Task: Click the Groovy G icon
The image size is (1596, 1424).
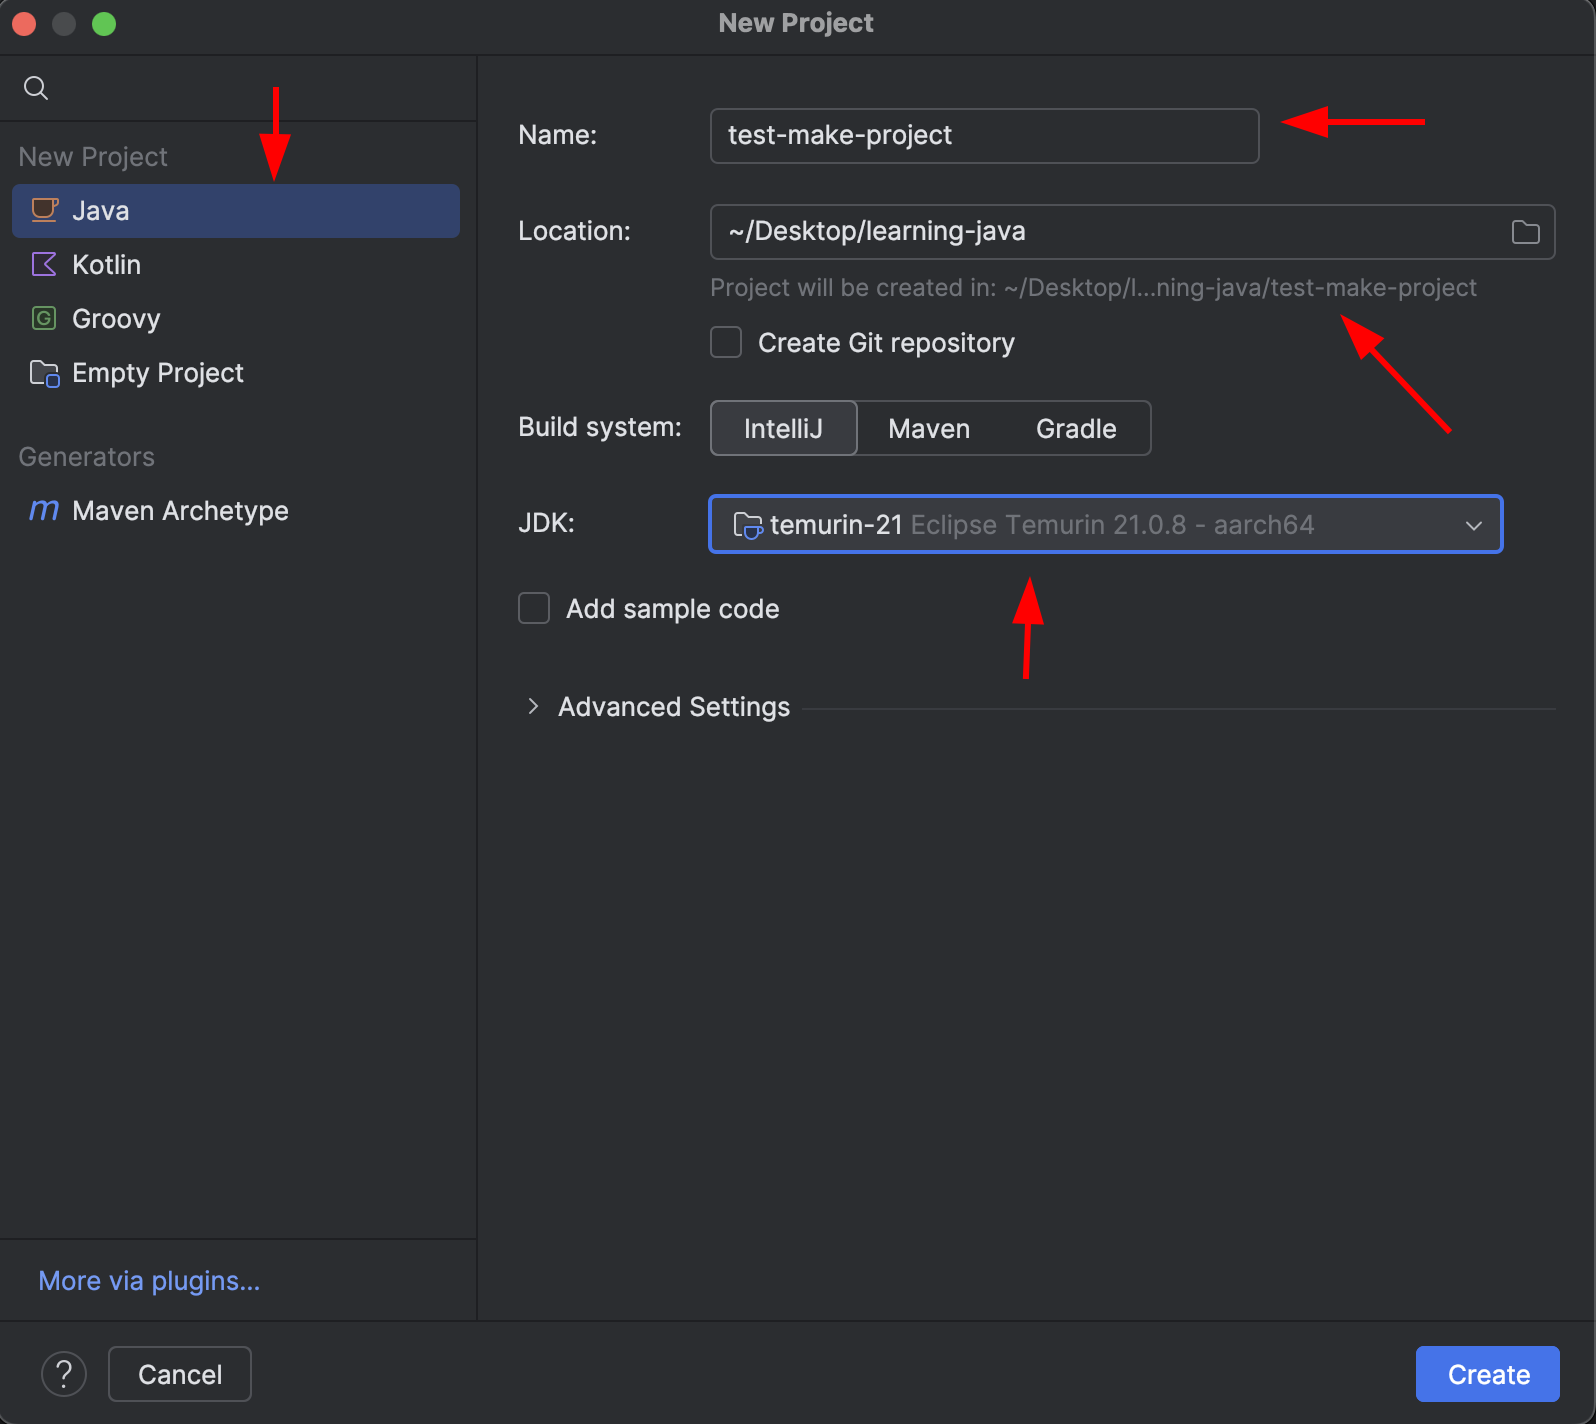Action: [x=44, y=318]
